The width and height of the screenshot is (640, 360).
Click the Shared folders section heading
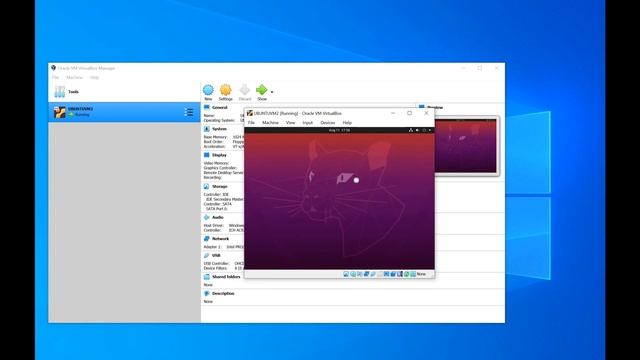[x=226, y=277]
